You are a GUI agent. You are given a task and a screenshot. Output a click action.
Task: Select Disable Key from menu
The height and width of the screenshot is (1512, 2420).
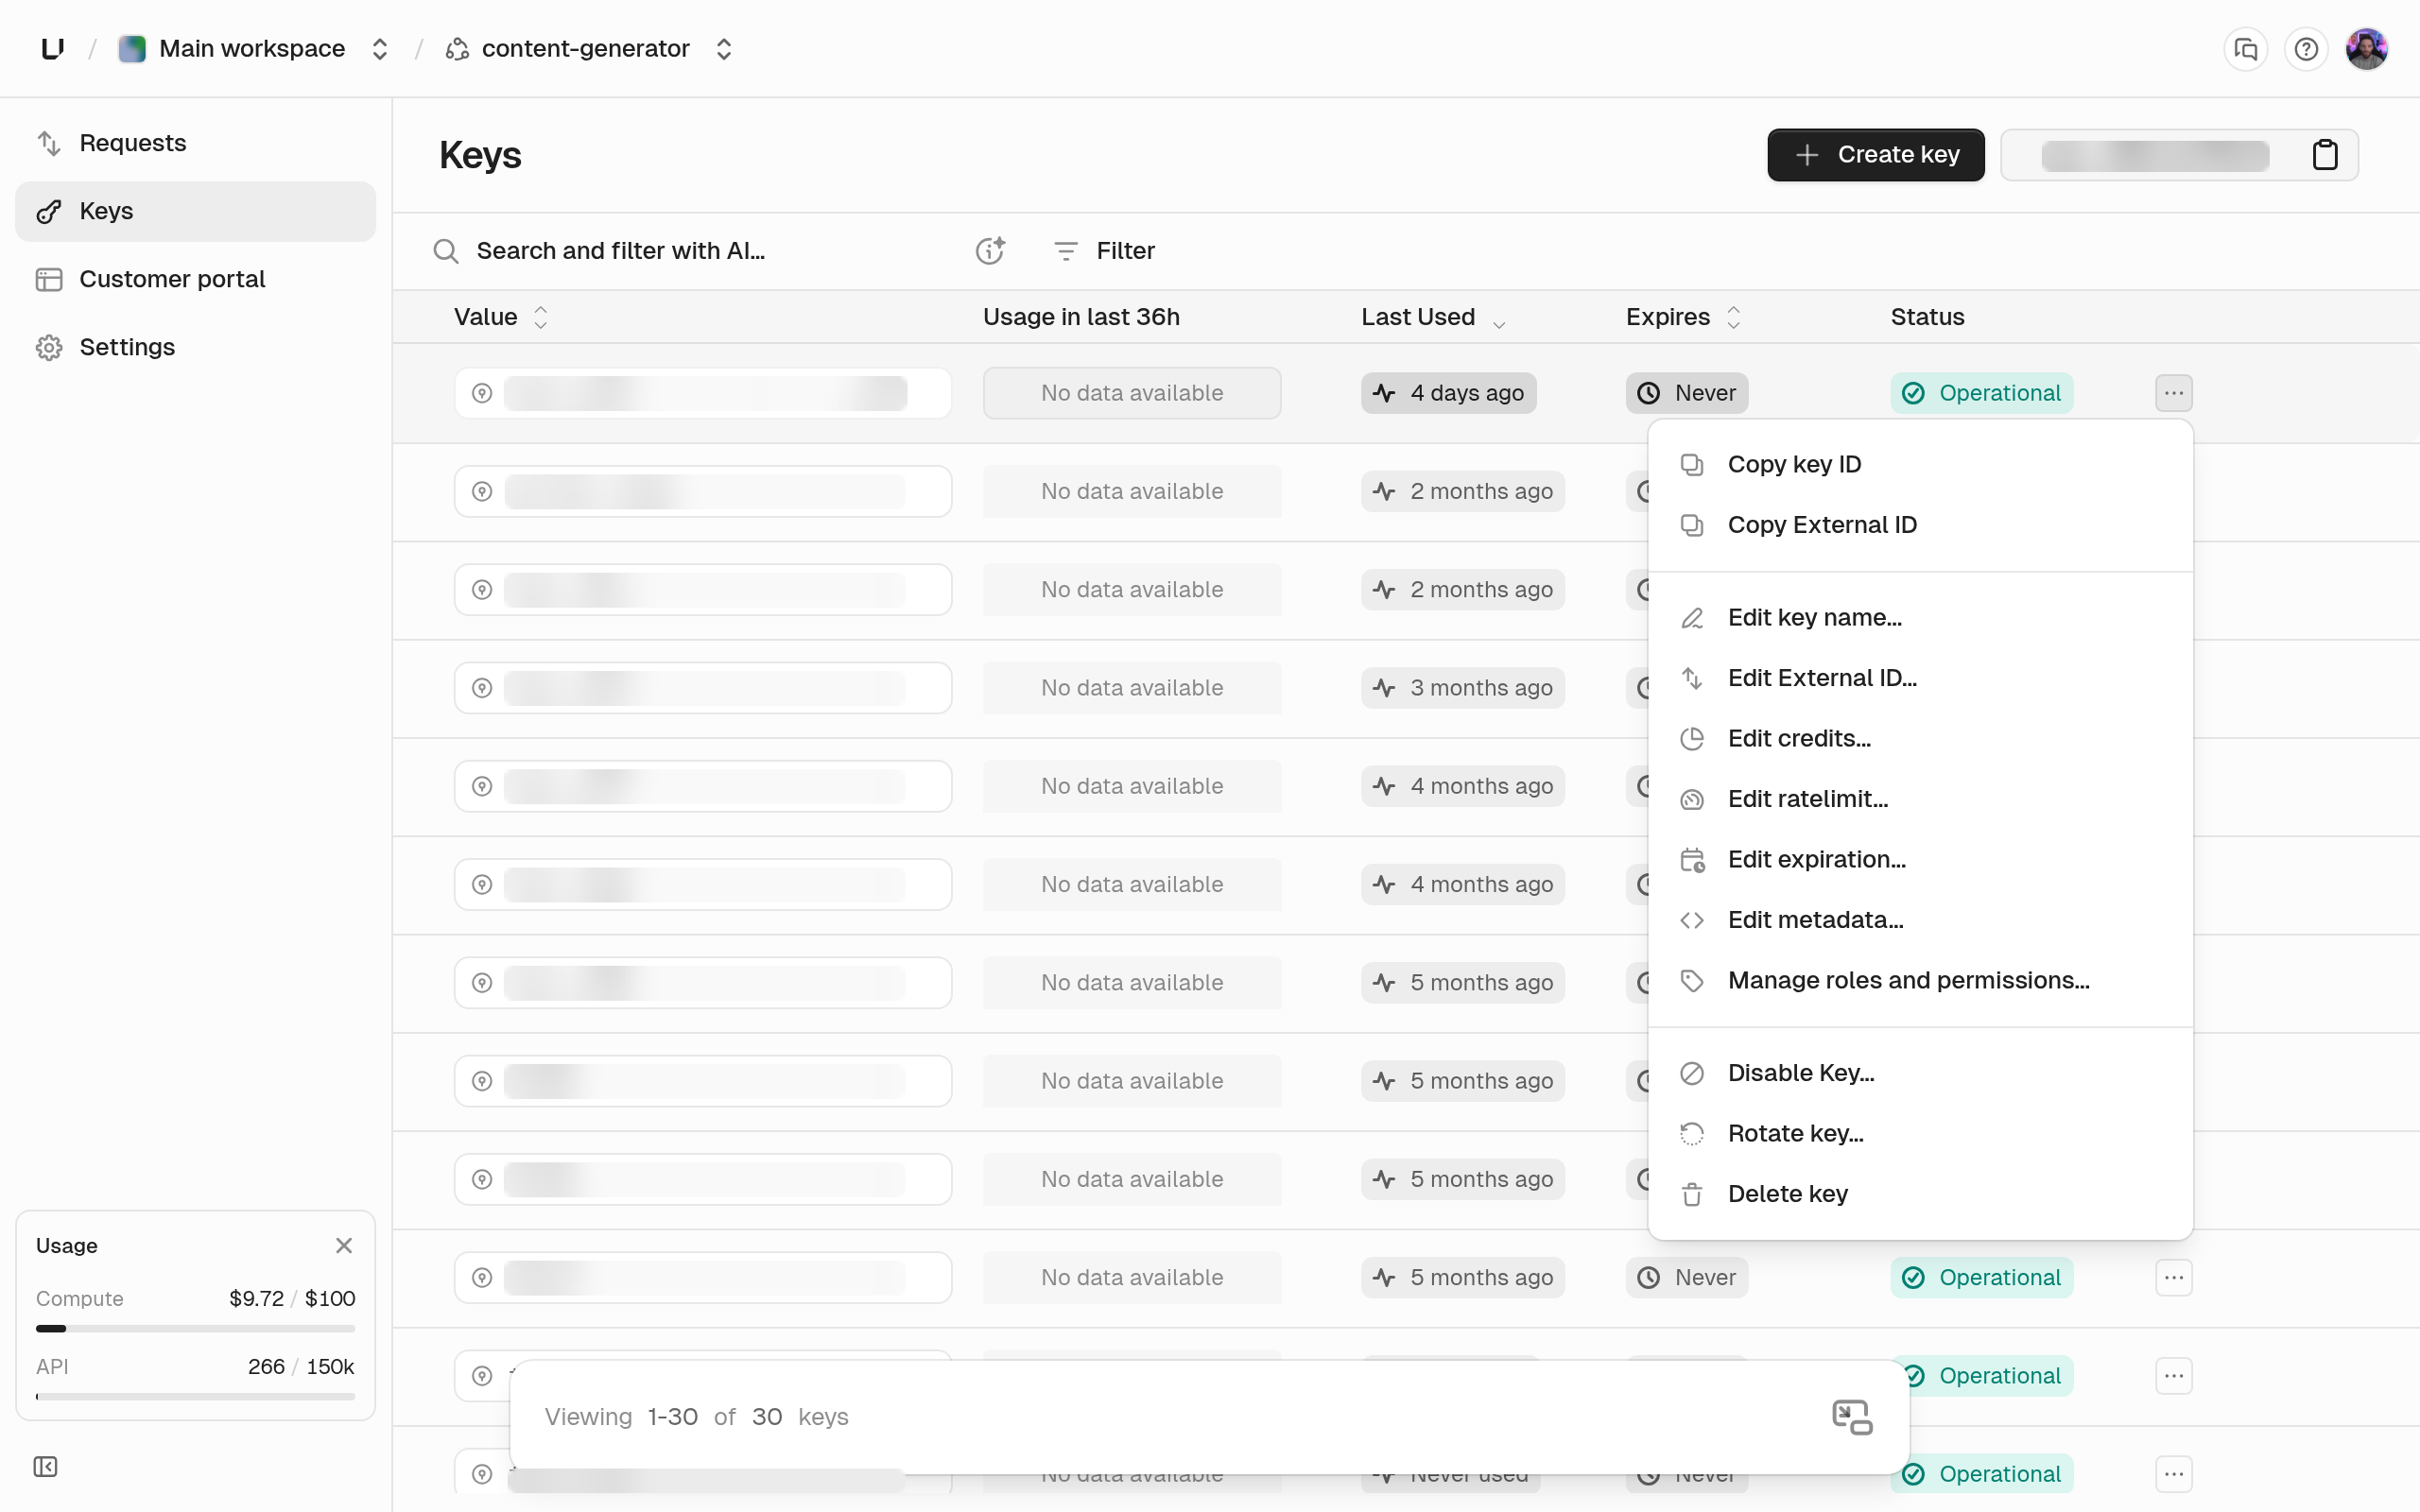coord(1920,1073)
